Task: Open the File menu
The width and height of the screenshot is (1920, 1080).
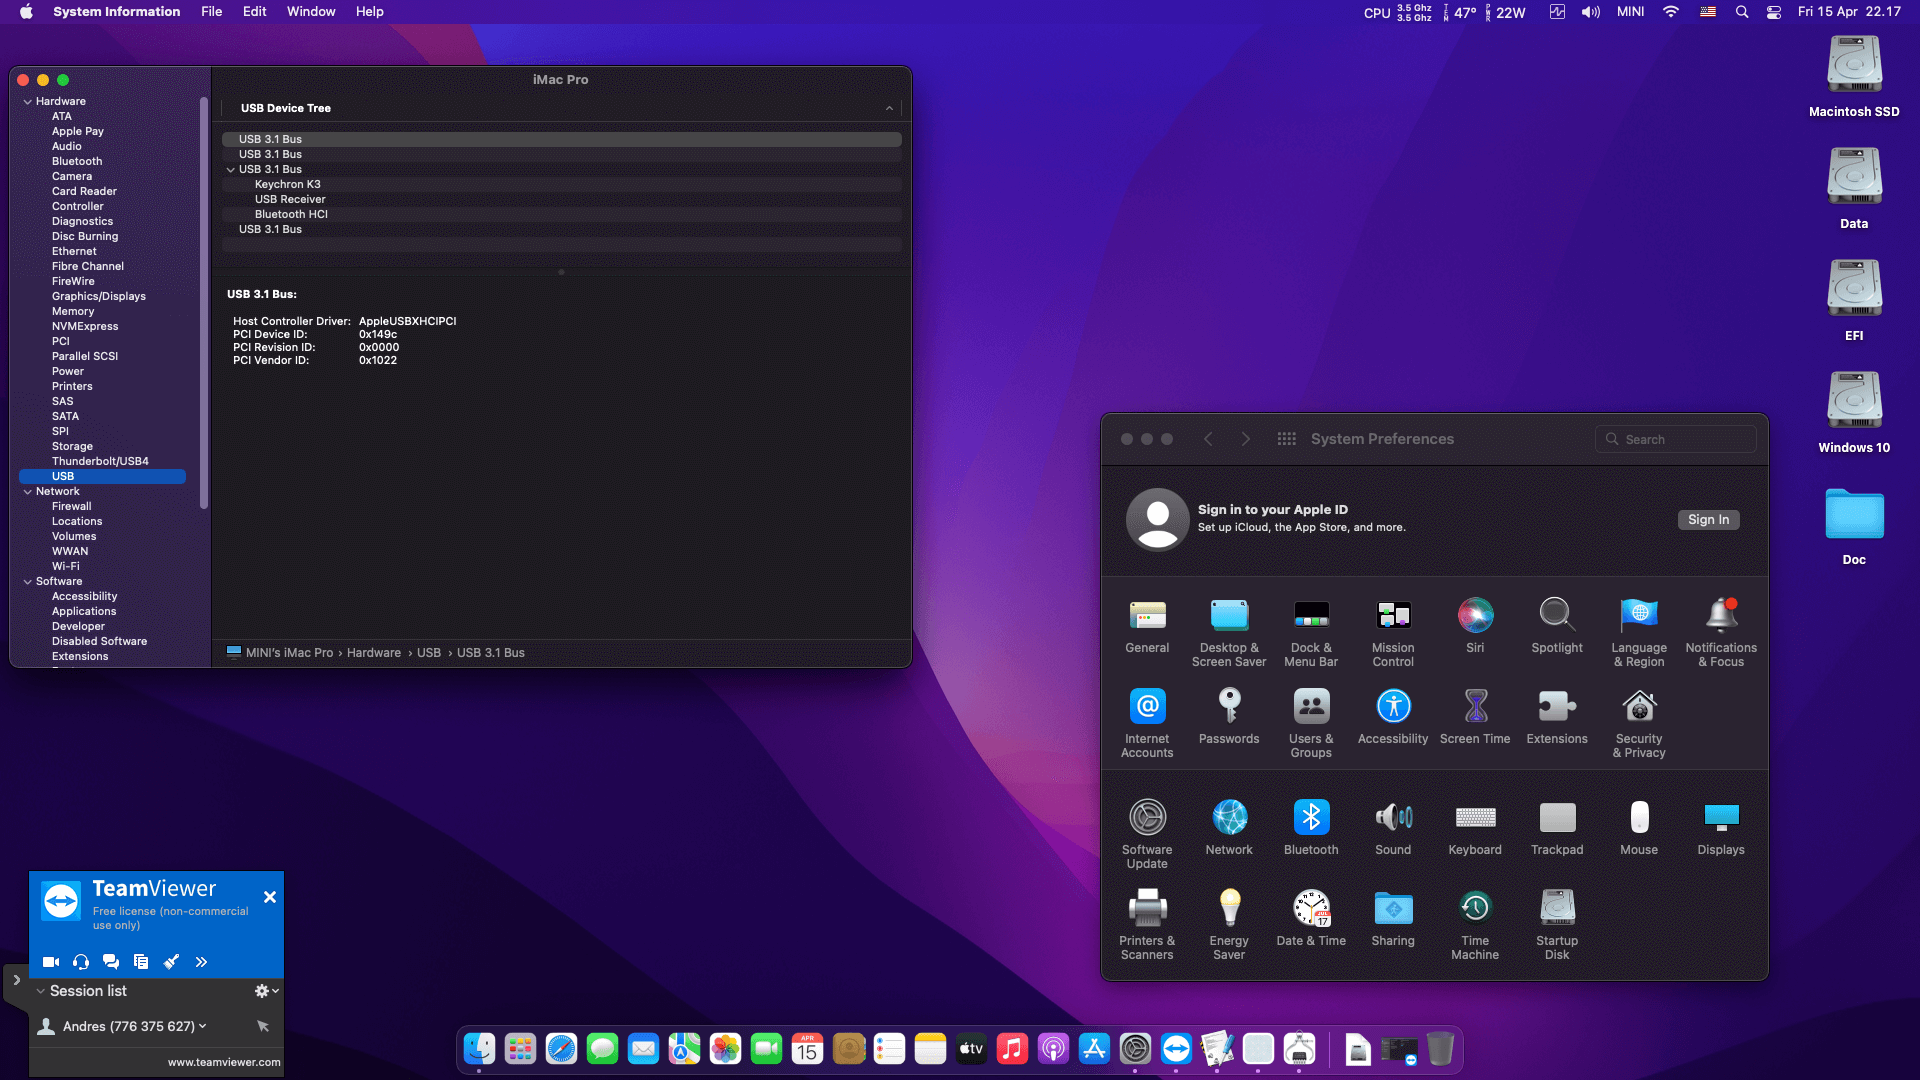Action: (211, 12)
